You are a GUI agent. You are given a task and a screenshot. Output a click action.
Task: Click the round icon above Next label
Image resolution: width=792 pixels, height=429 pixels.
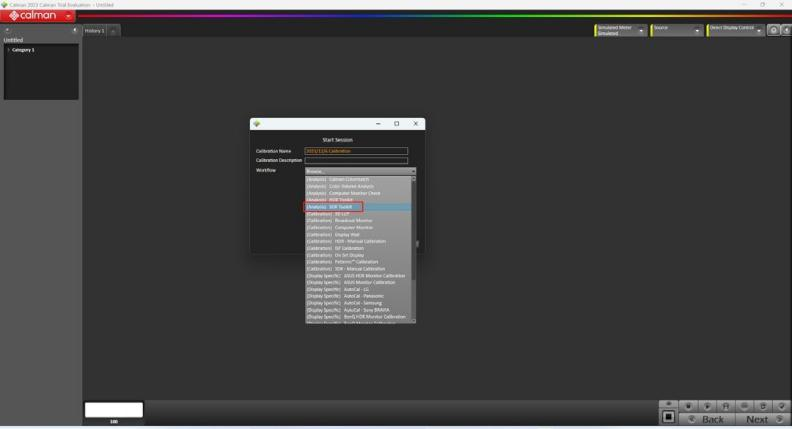[x=745, y=406]
